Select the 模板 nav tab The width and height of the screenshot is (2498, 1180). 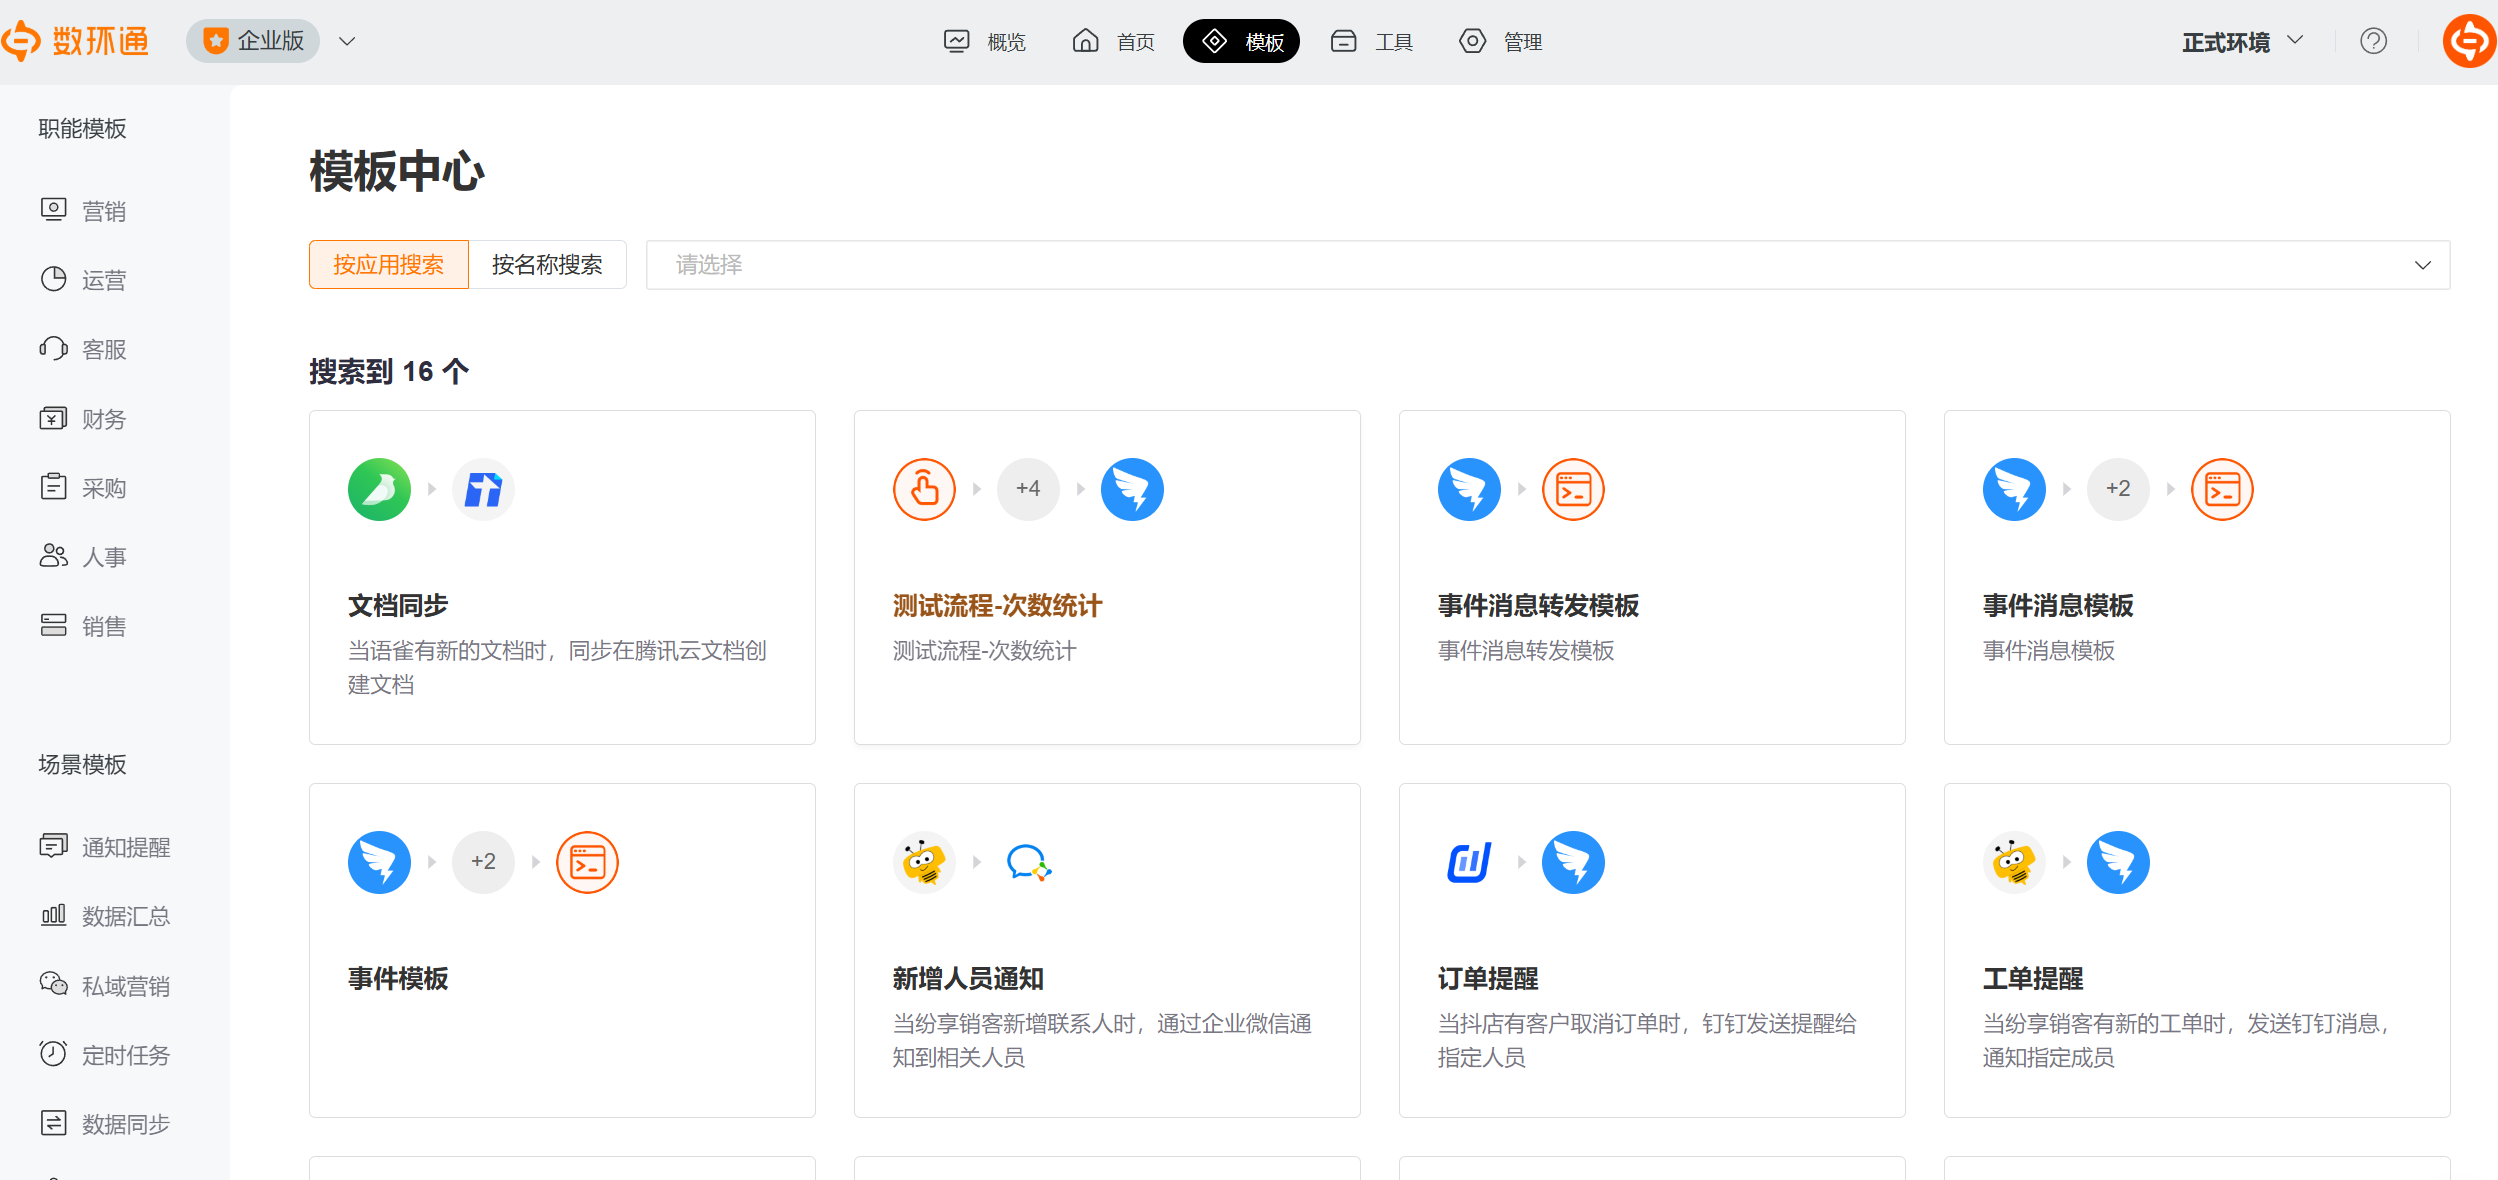(1241, 41)
